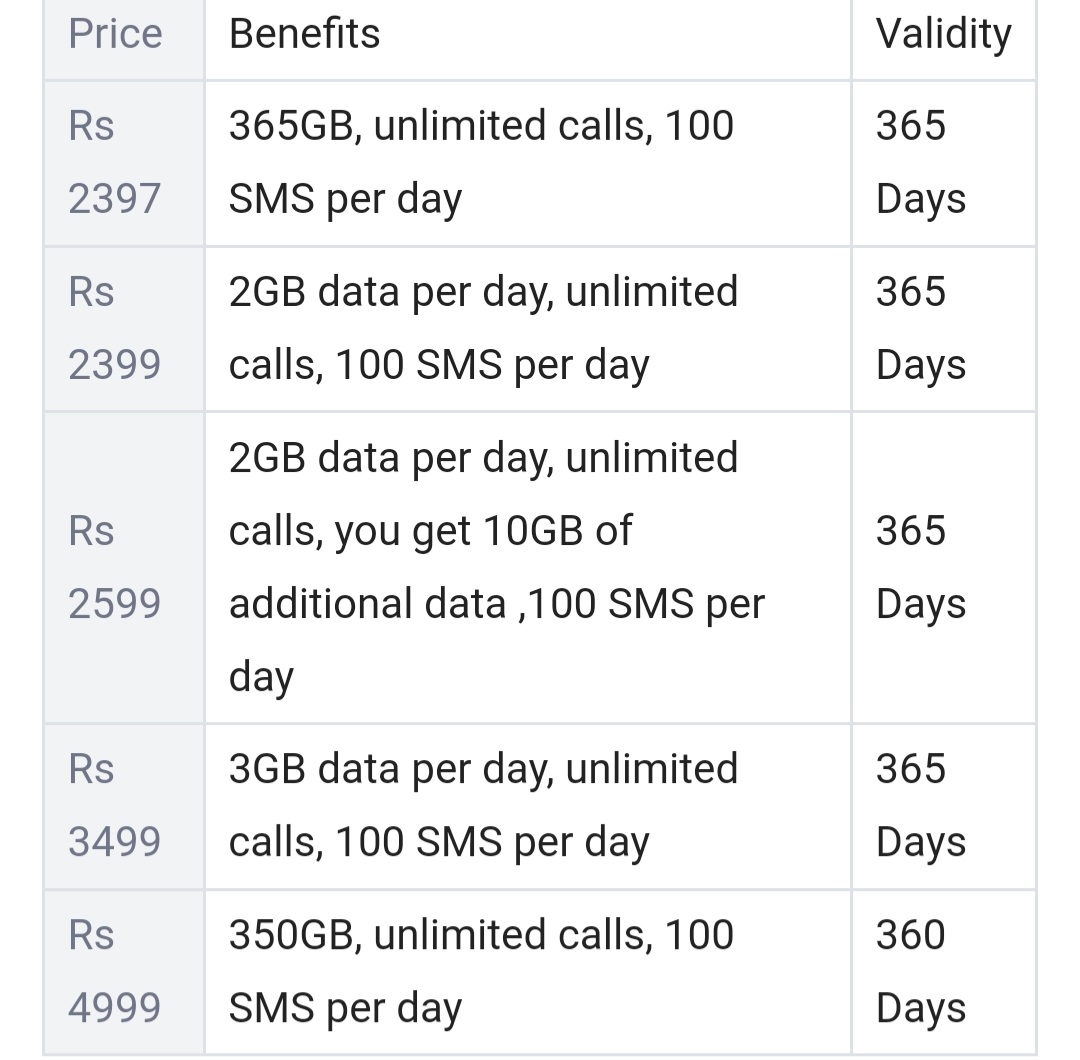Select the Rs 2599 price cell
This screenshot has height=1060, width=1080.
click(114, 567)
